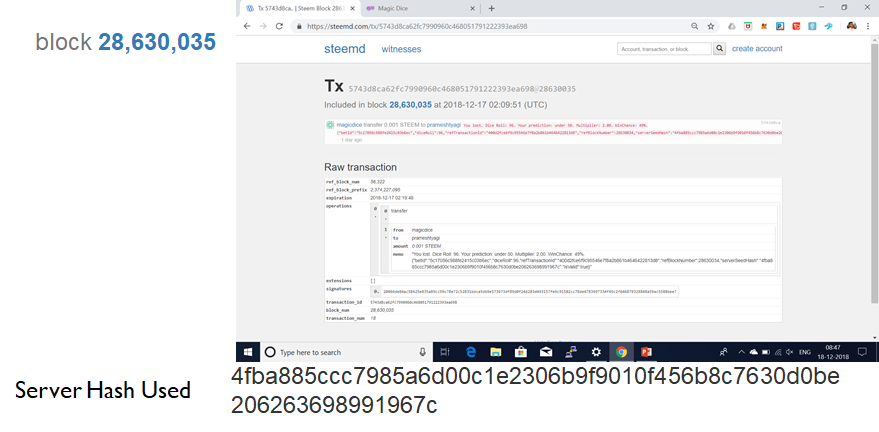The width and height of the screenshot is (879, 432).
Task: Click the magicdice avatar icon in the transfer row
Action: pos(331,125)
